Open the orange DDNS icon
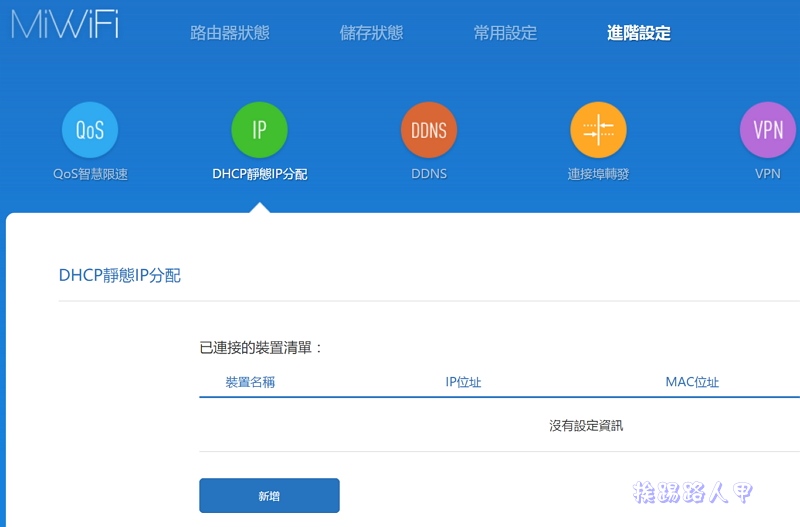This screenshot has height=527, width=800. 429,130
